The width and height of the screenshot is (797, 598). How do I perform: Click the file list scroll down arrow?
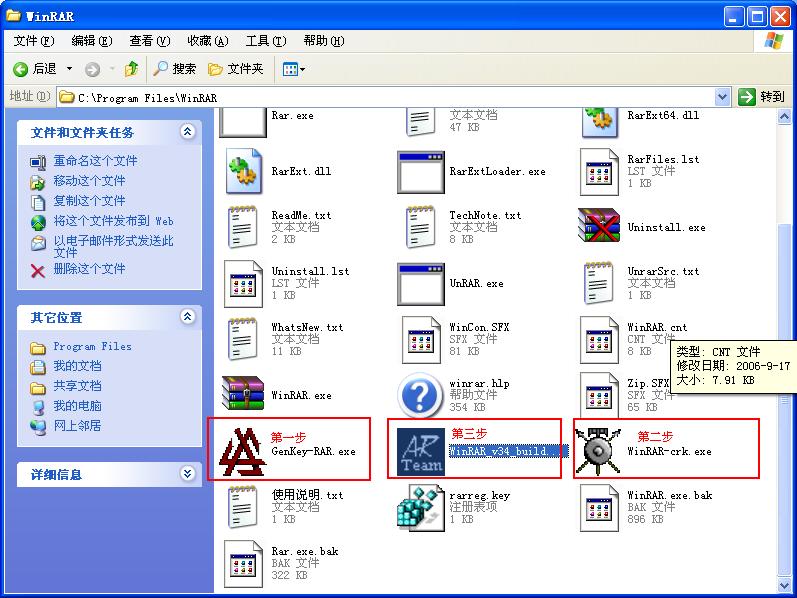point(784,585)
